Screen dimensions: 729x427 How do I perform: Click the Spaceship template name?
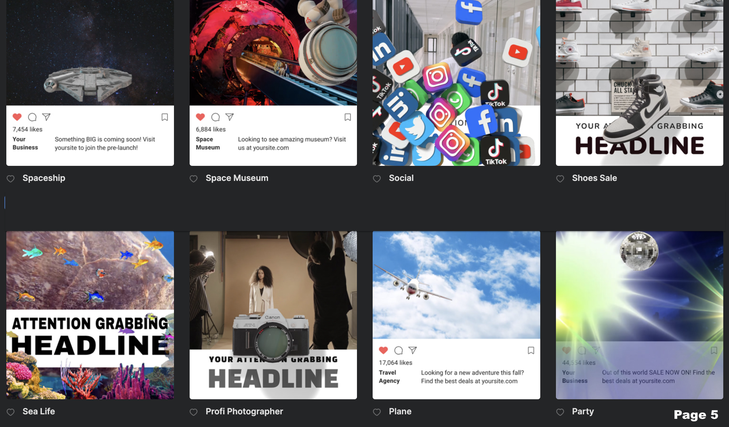[x=44, y=178]
